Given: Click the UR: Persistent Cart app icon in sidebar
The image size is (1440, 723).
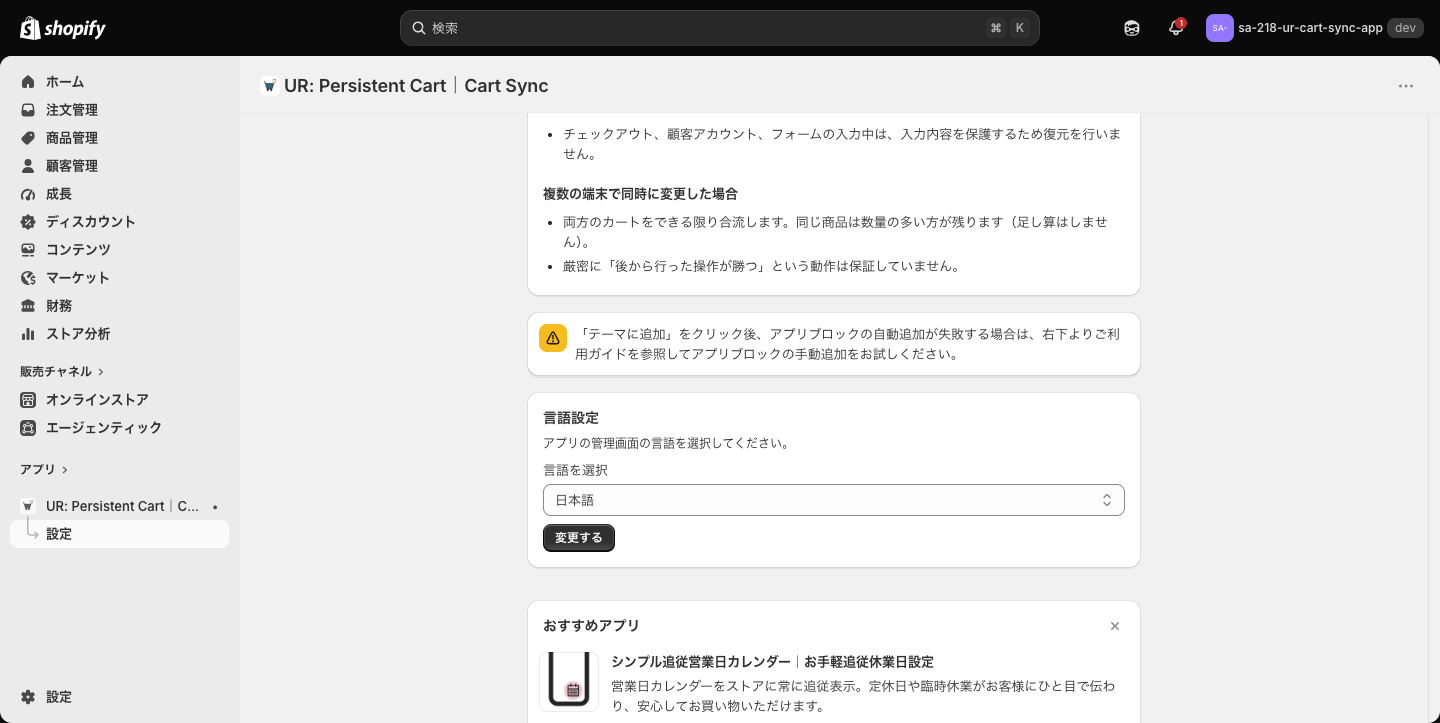Looking at the screenshot, I should (28, 506).
